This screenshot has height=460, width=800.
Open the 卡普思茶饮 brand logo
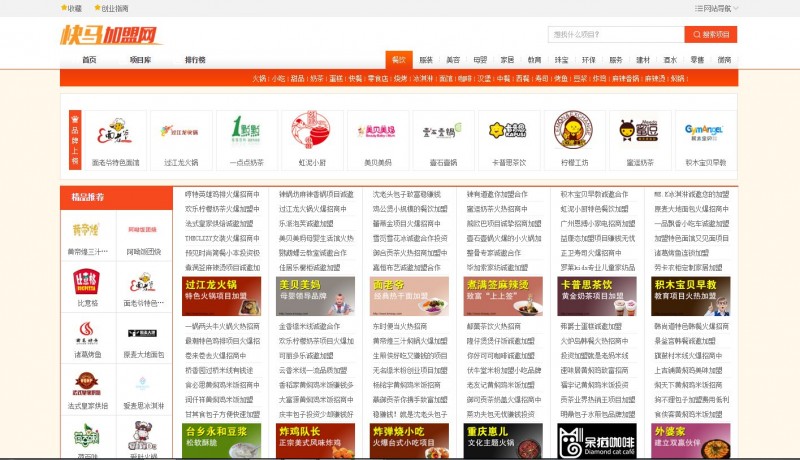[x=508, y=131]
